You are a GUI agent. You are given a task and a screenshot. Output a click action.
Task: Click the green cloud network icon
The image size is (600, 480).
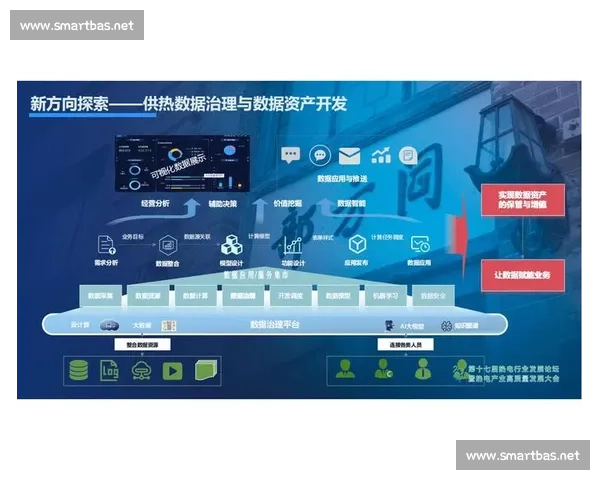(141, 370)
